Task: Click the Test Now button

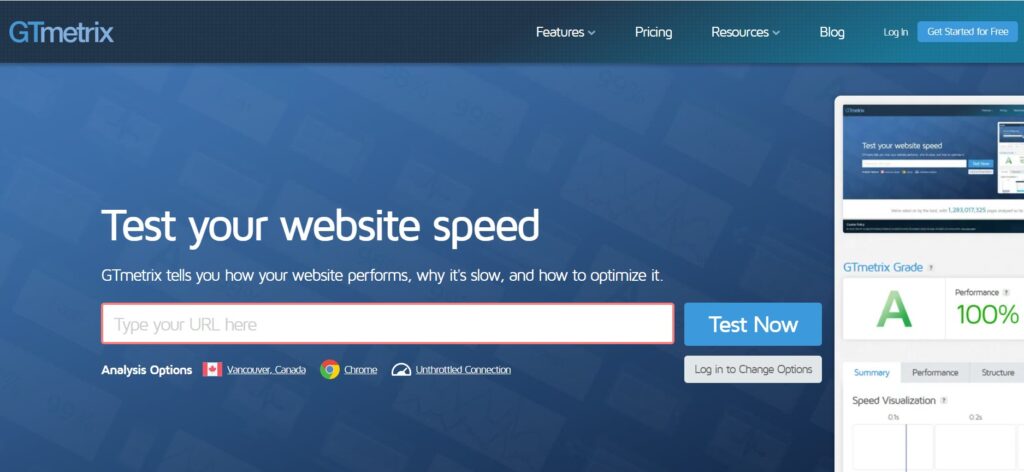Action: click(x=753, y=324)
